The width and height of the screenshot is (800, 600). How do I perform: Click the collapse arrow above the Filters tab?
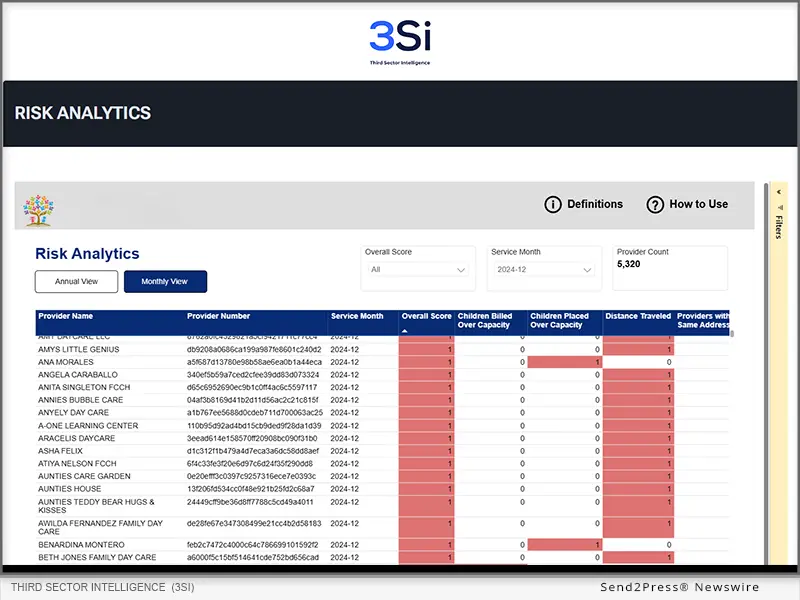click(x=780, y=192)
